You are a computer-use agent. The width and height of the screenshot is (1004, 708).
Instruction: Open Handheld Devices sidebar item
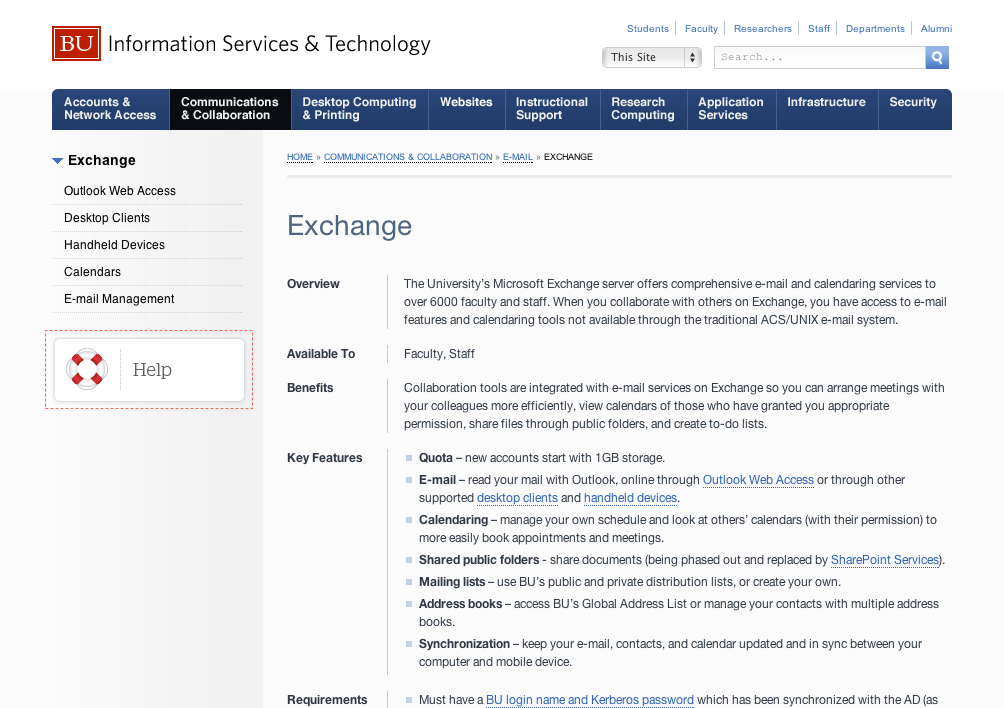point(114,245)
